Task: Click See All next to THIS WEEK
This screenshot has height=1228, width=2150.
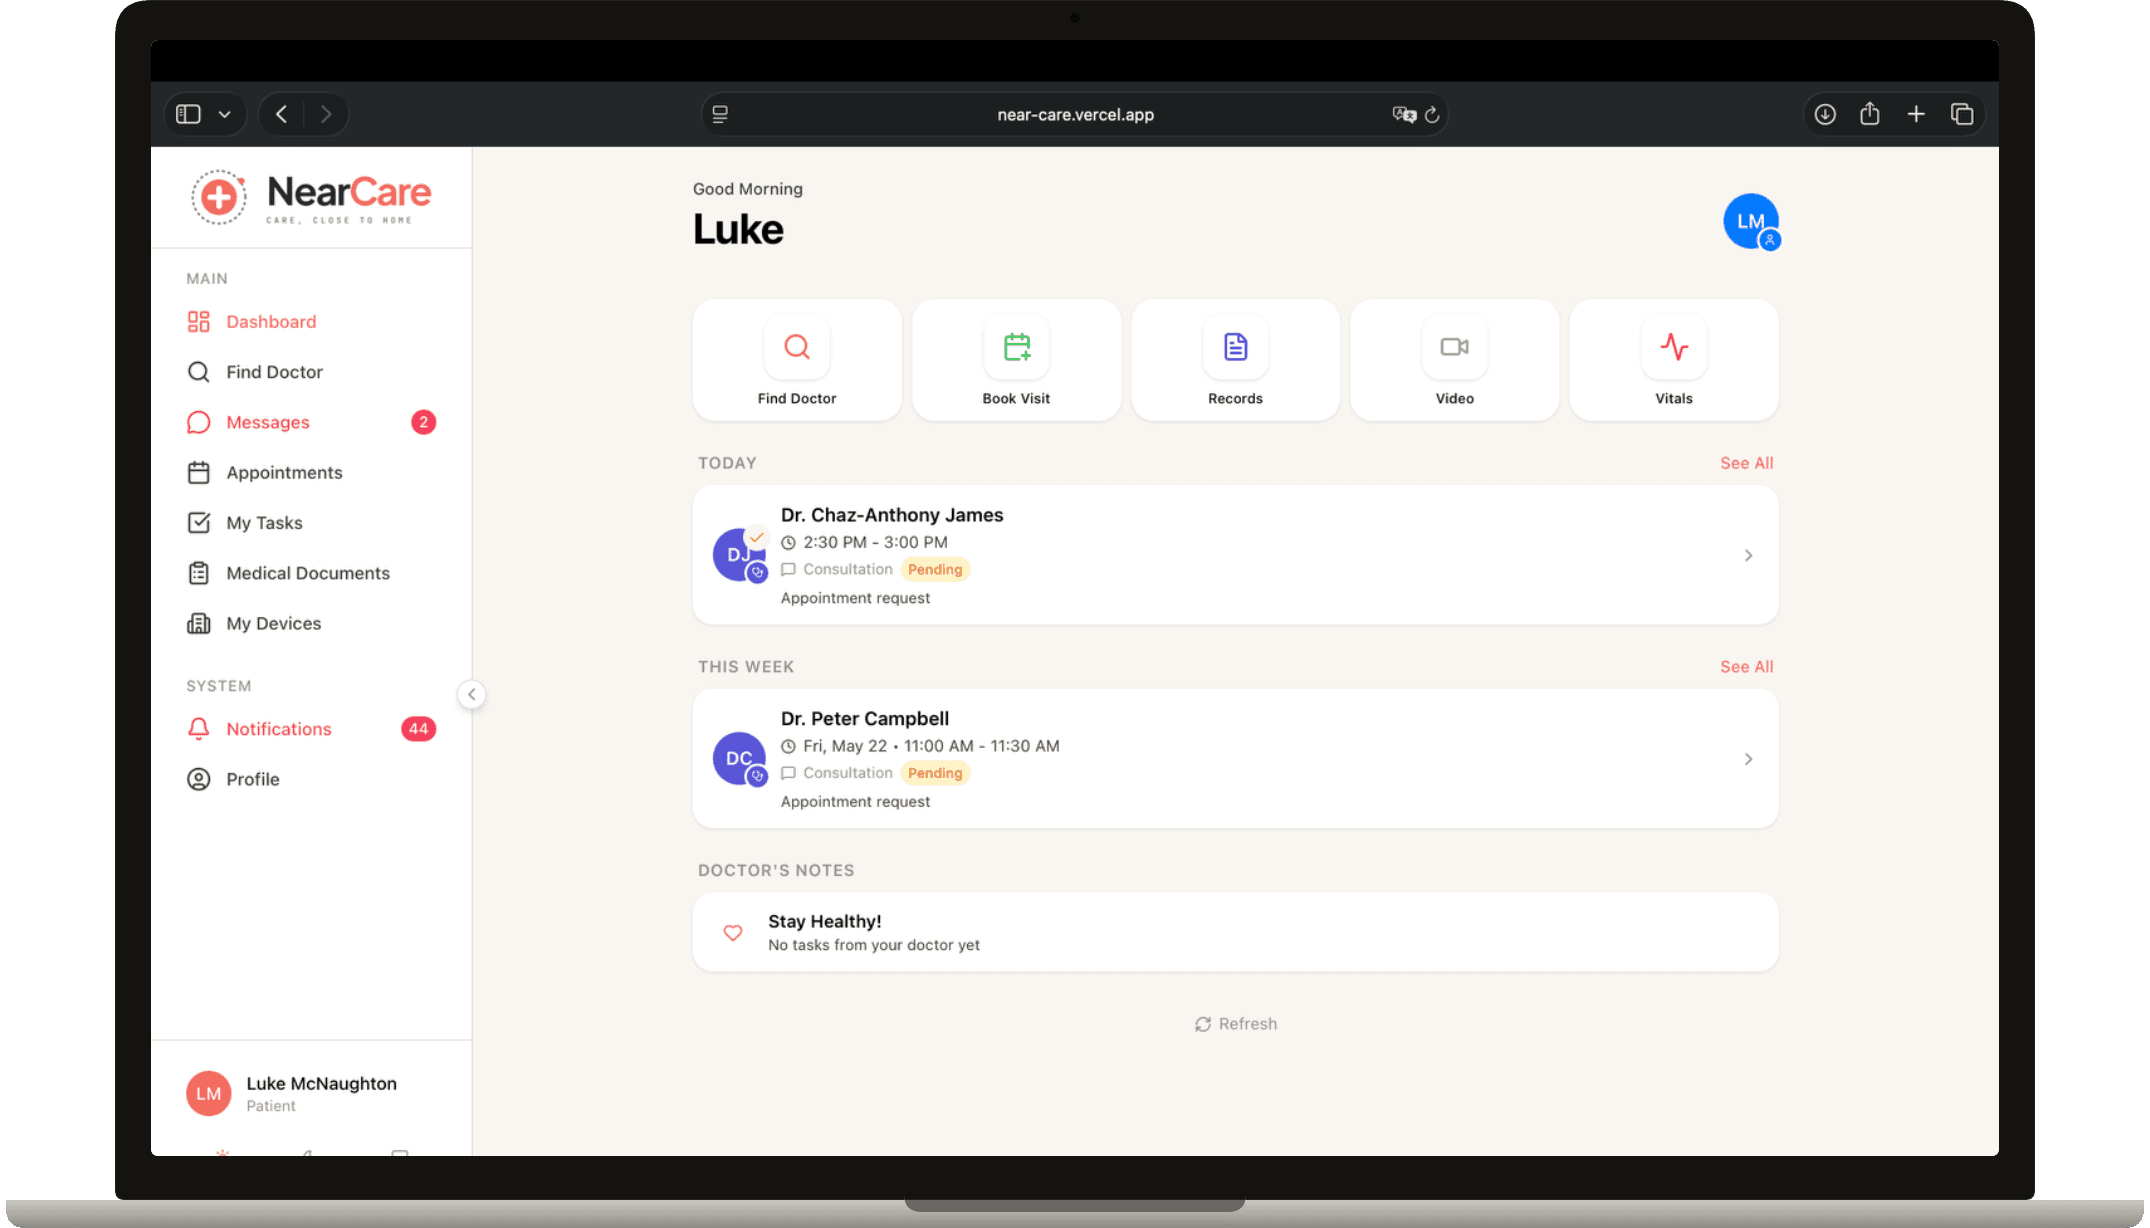Action: 1746,667
